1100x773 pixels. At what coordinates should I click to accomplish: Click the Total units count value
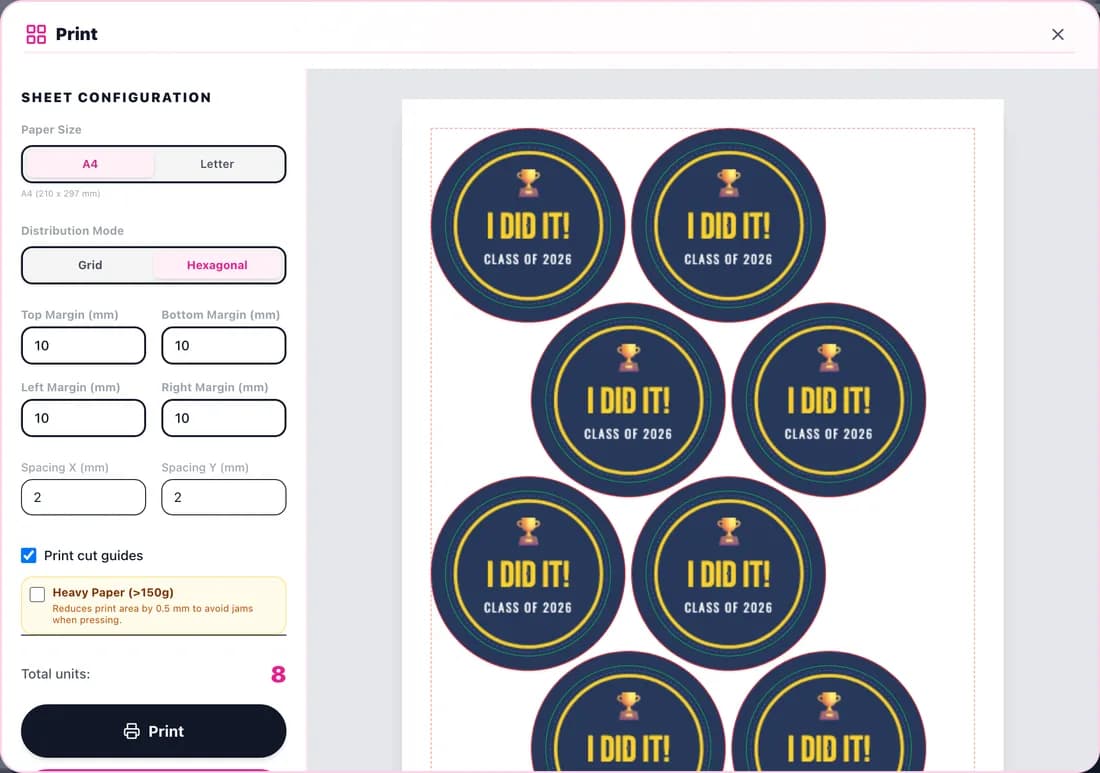point(279,674)
